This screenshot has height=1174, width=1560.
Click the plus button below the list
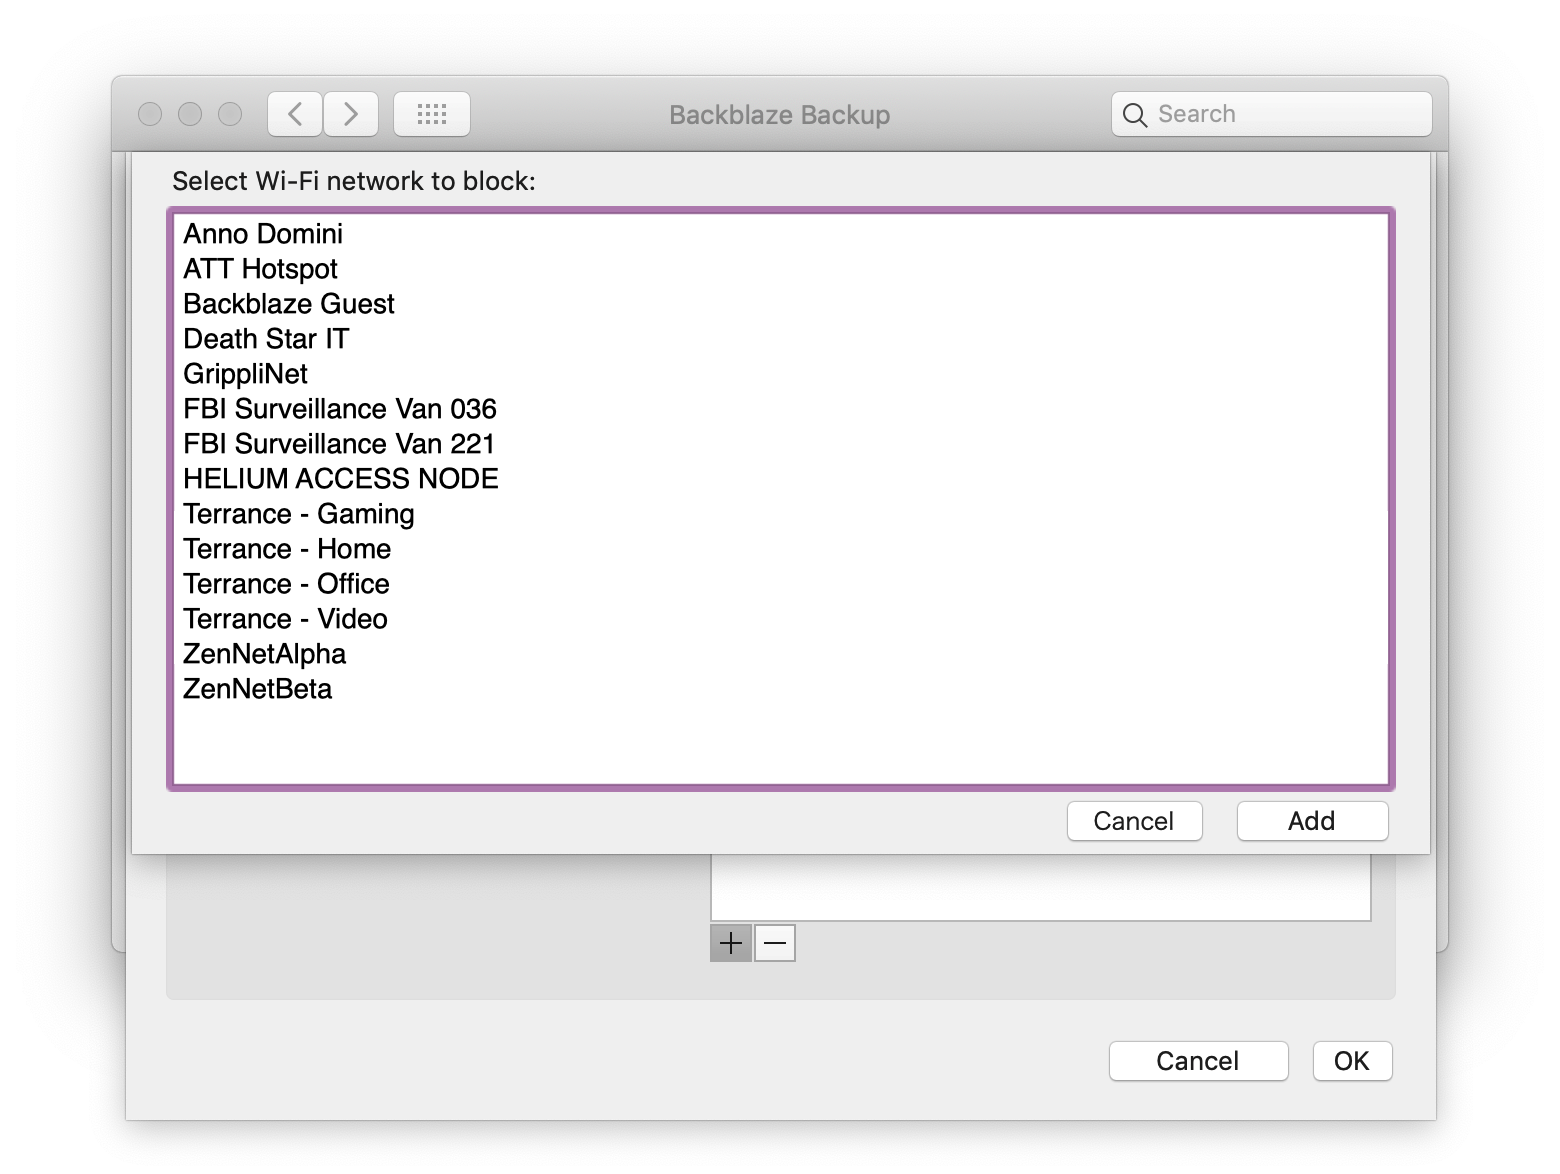coord(731,943)
